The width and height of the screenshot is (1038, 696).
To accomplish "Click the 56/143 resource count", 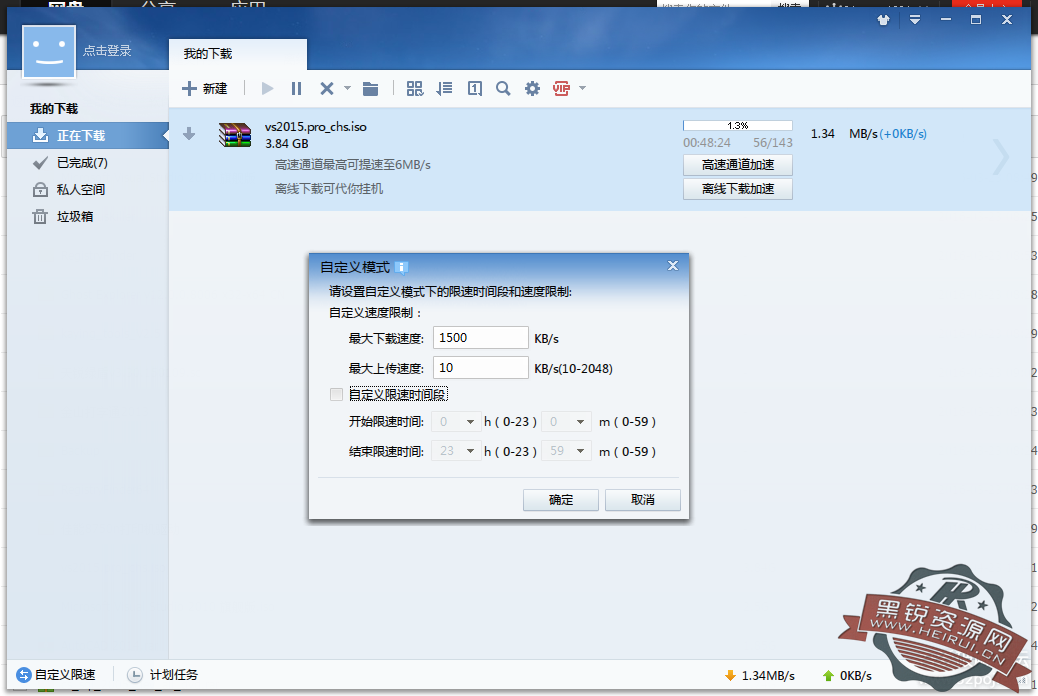I will (773, 143).
